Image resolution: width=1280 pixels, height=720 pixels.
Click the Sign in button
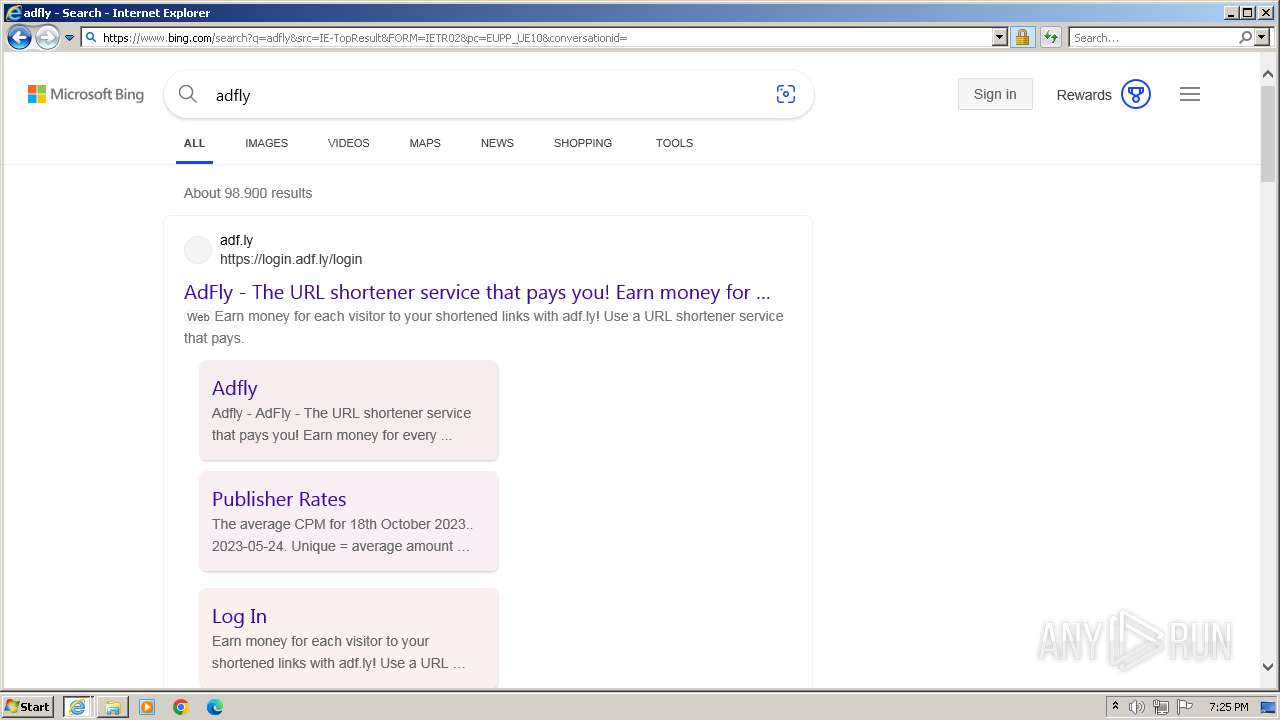(x=995, y=94)
